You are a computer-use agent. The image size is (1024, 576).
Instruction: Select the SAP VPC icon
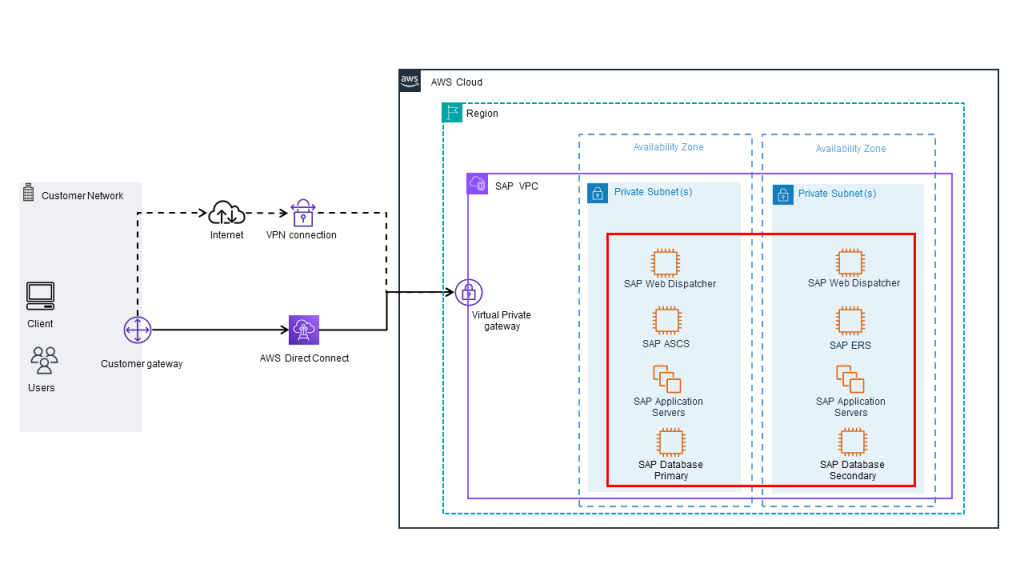point(477,184)
